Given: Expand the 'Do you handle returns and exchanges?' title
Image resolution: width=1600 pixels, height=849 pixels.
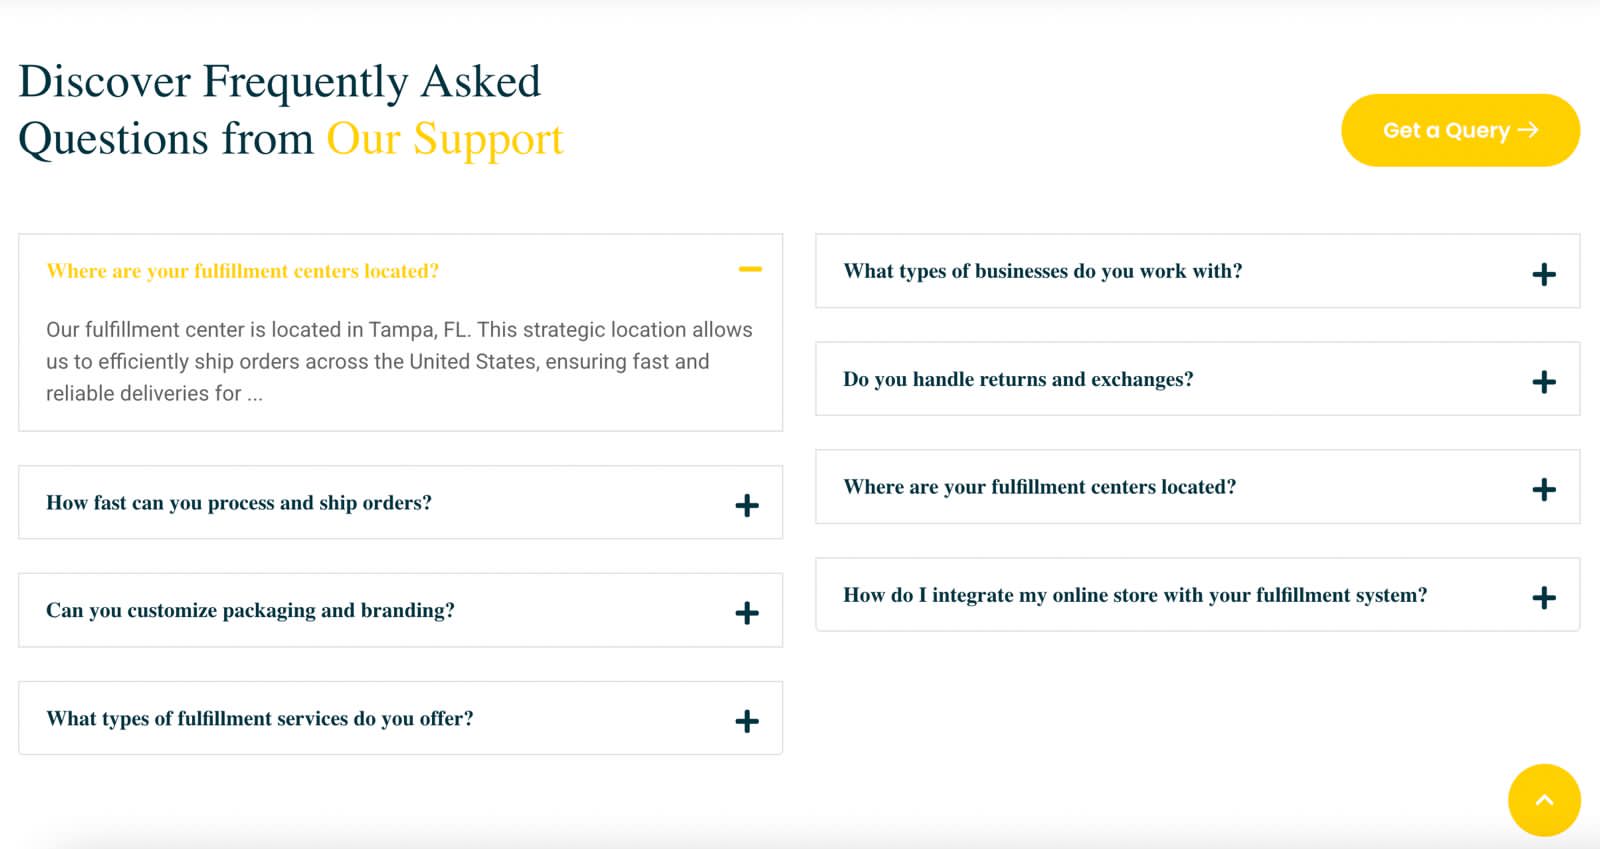Looking at the screenshot, I should [1018, 379].
